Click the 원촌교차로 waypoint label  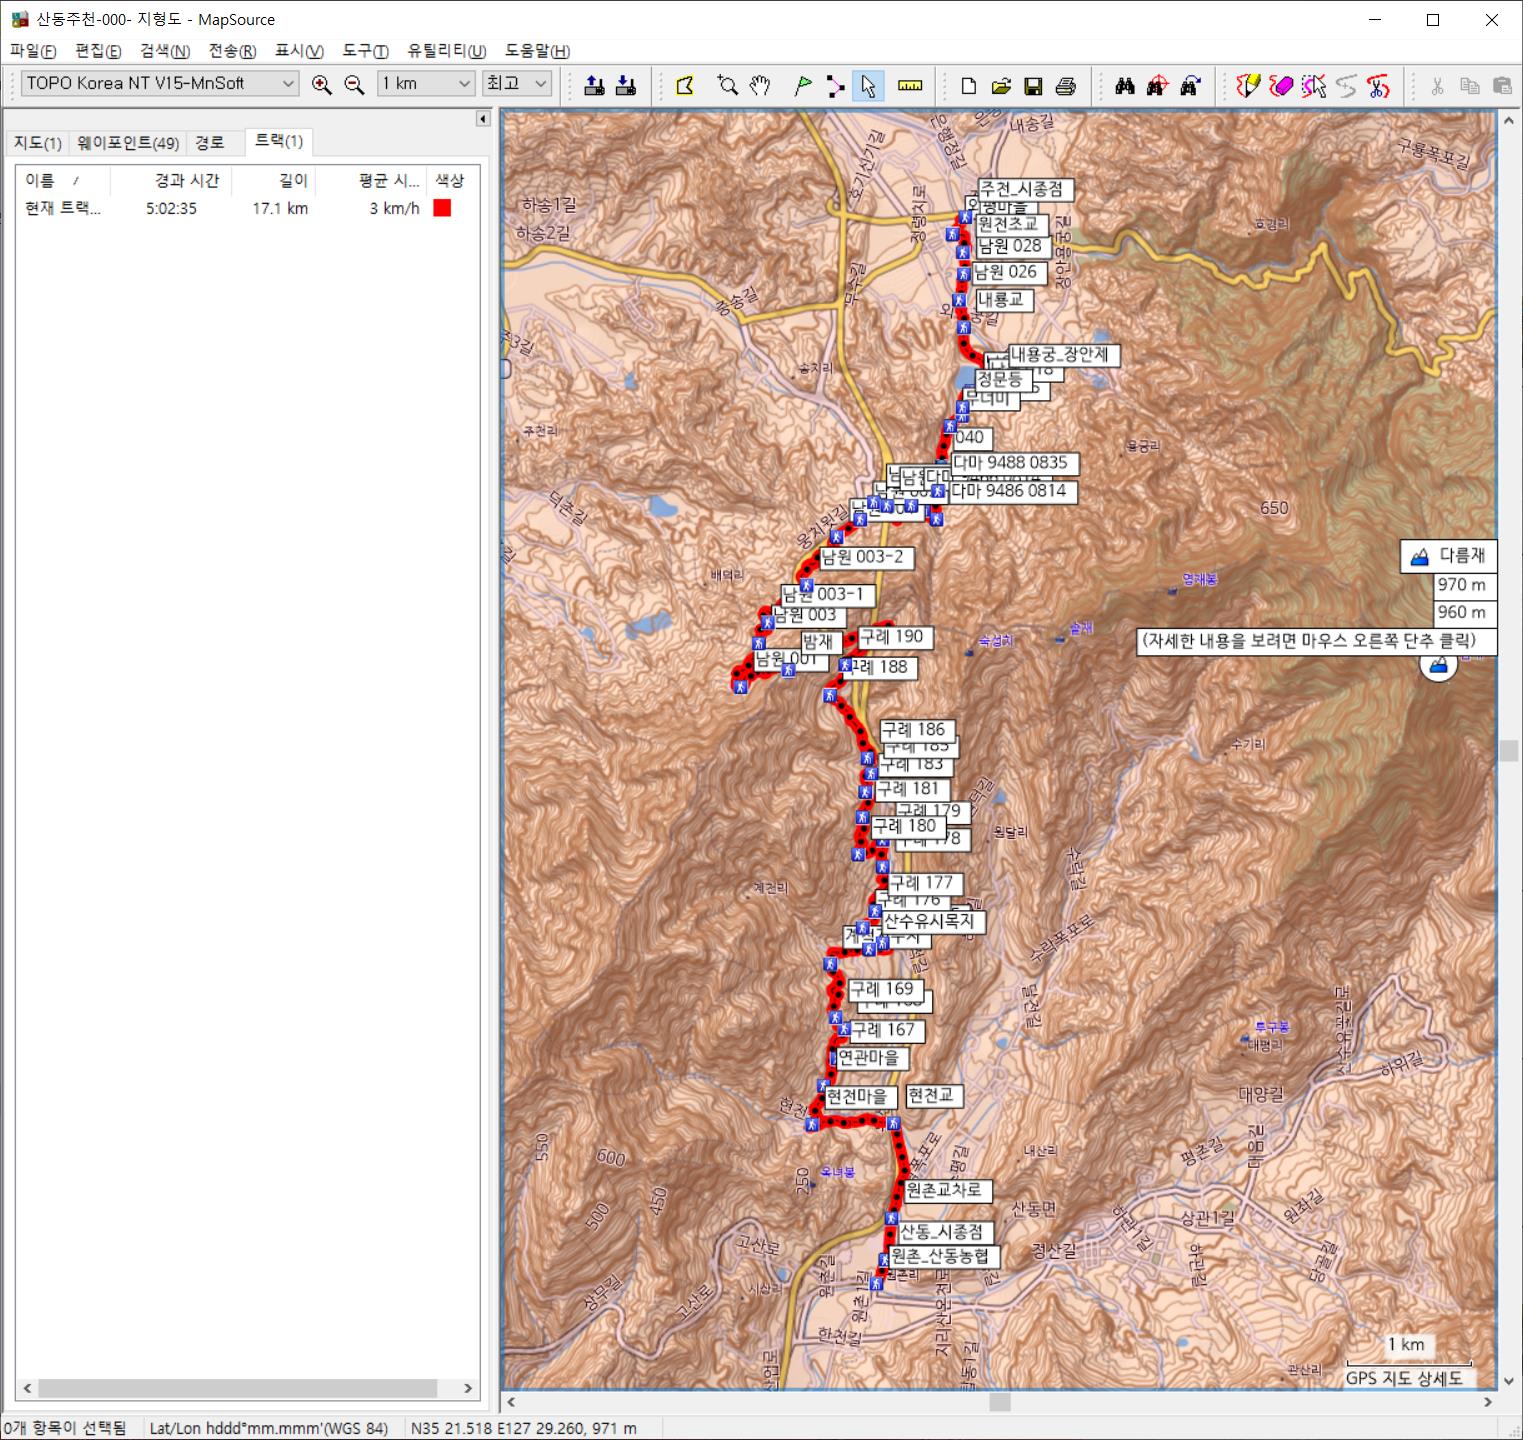point(947,1190)
